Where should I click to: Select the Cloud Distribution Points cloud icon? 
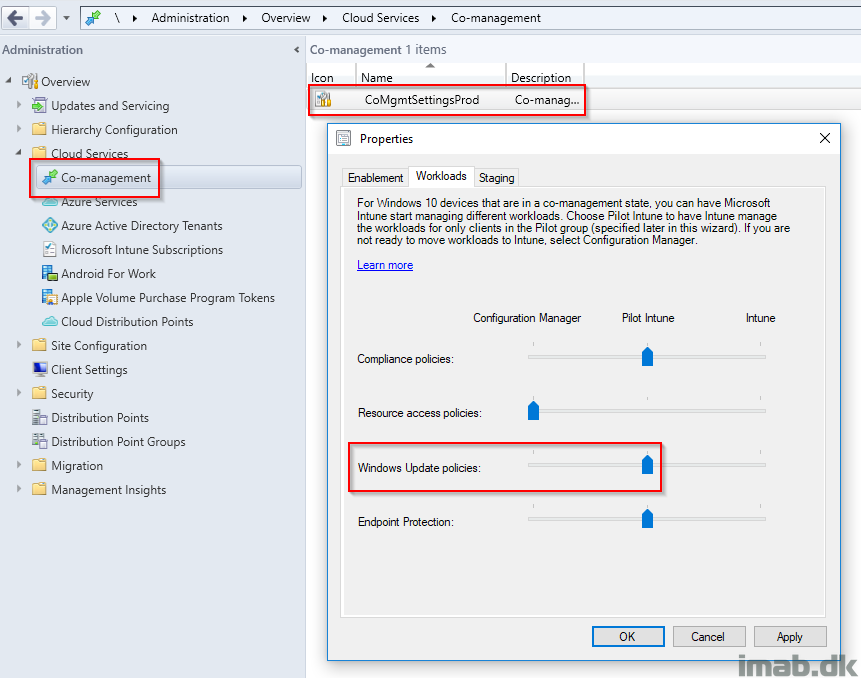coord(50,321)
